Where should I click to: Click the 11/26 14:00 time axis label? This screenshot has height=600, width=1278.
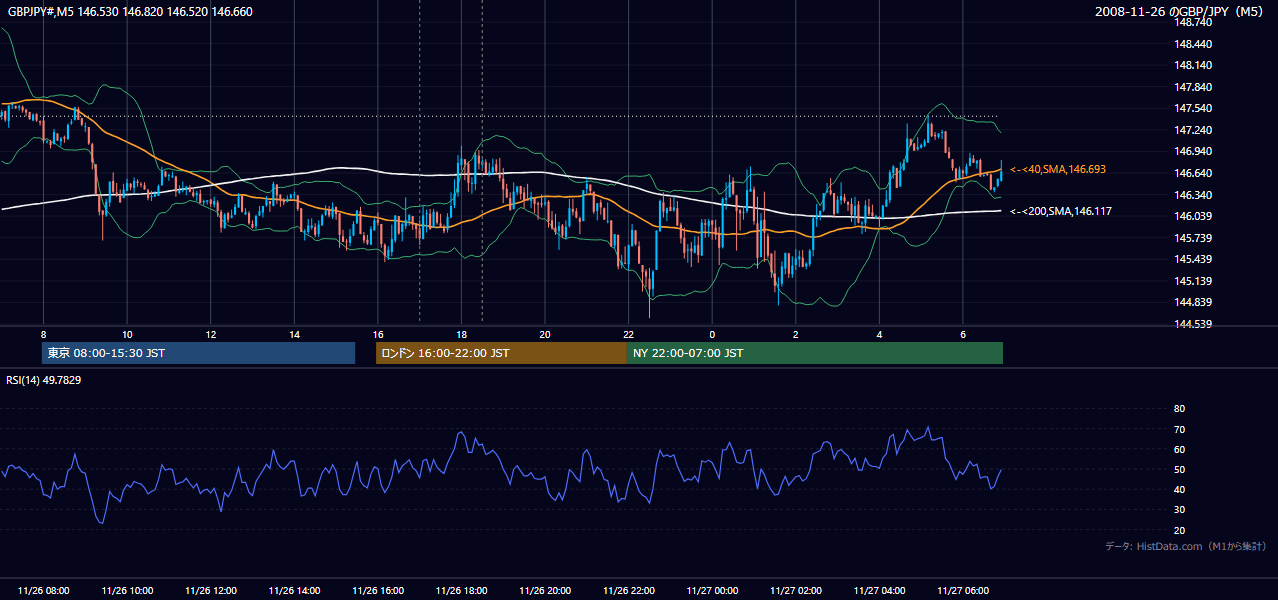pos(294,591)
